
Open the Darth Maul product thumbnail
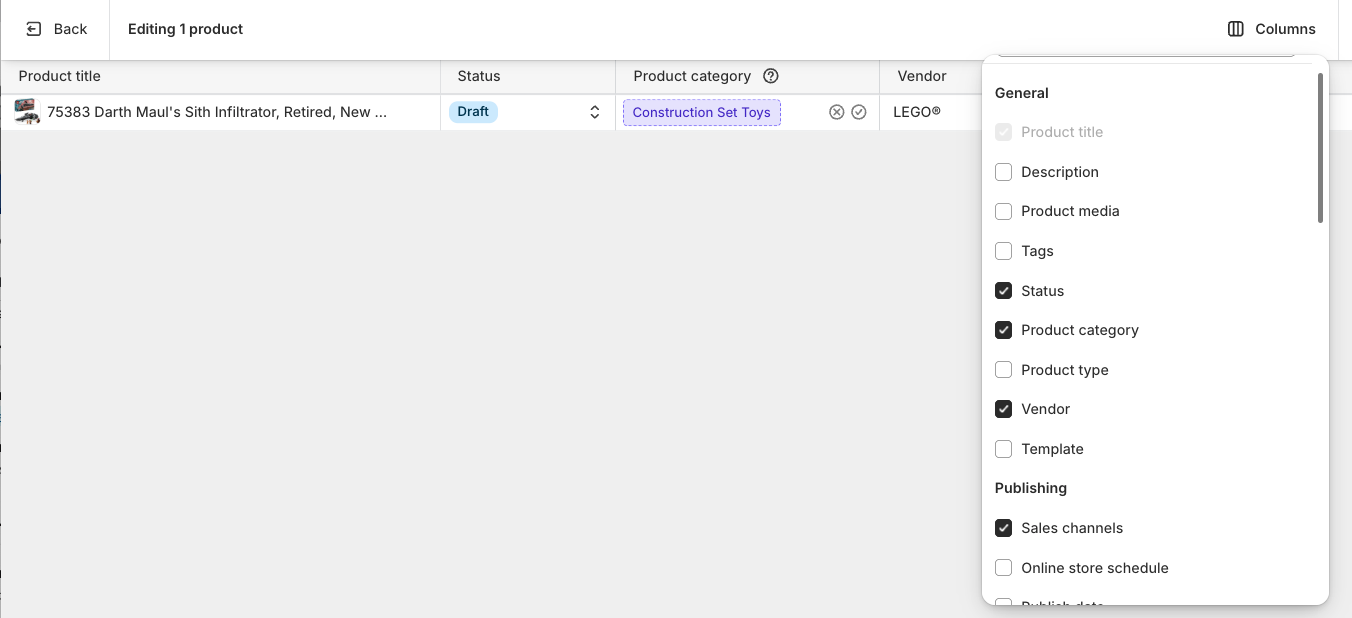(27, 112)
